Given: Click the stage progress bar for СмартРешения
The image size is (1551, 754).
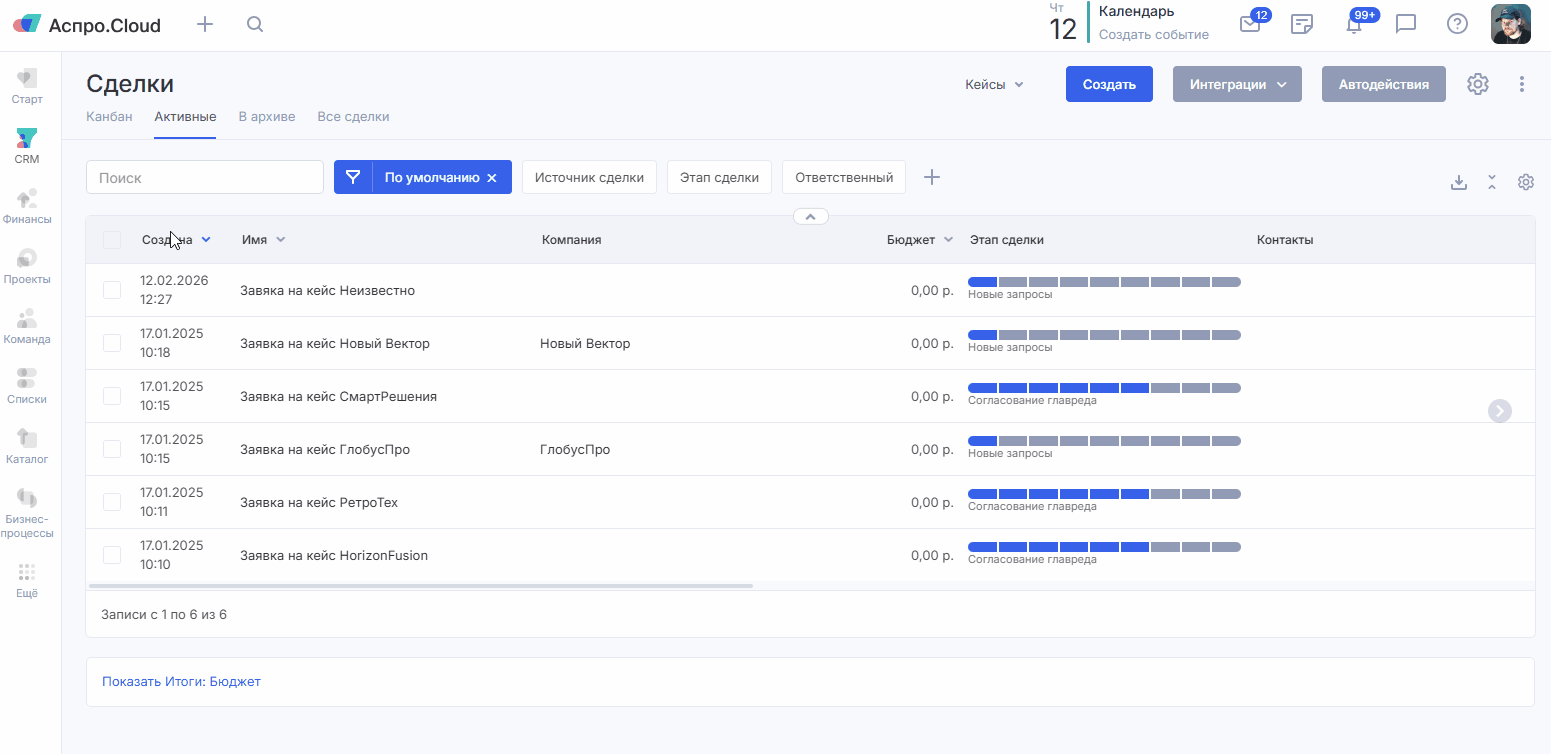Looking at the screenshot, I should pos(1104,388).
